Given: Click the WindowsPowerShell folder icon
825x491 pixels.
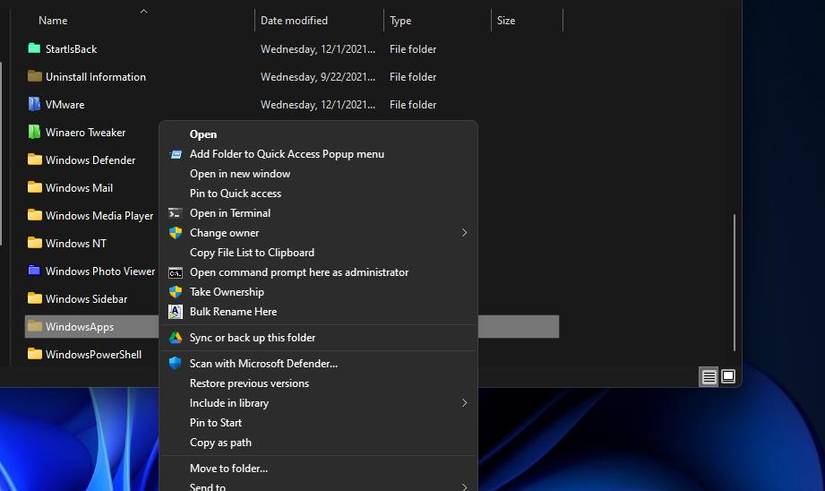Looking at the screenshot, I should tap(34, 354).
